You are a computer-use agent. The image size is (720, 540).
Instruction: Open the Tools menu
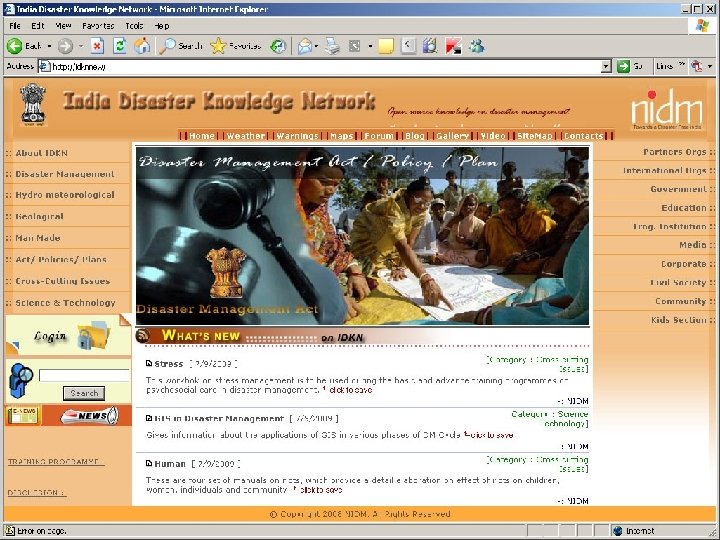(x=134, y=26)
